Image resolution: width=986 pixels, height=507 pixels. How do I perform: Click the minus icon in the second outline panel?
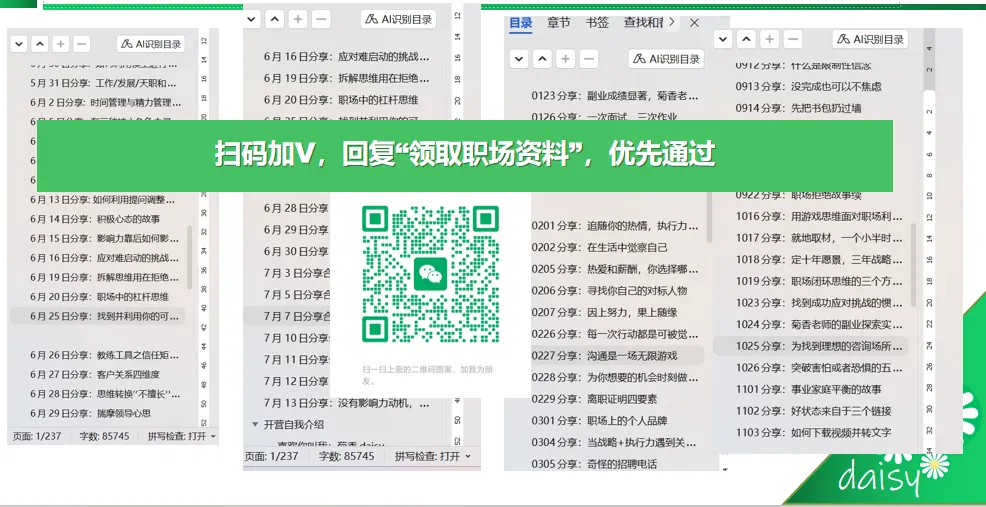tap(321, 19)
